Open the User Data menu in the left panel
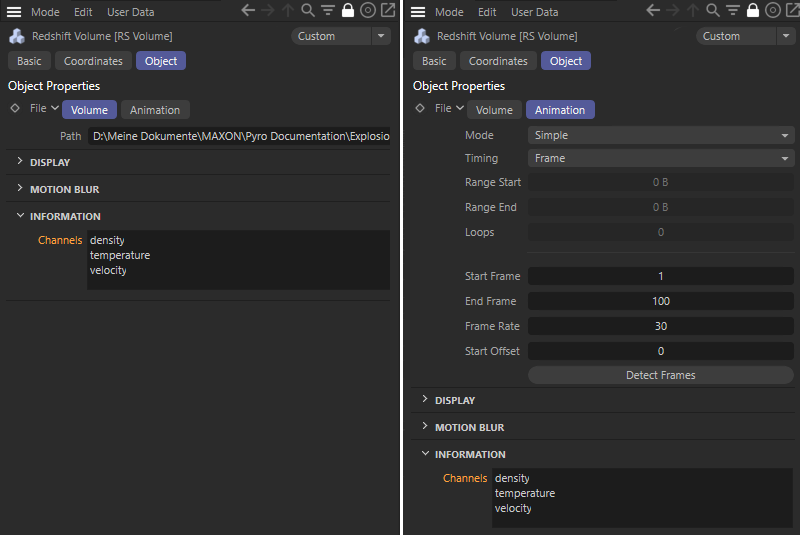Image resolution: width=800 pixels, height=535 pixels. 130,12
